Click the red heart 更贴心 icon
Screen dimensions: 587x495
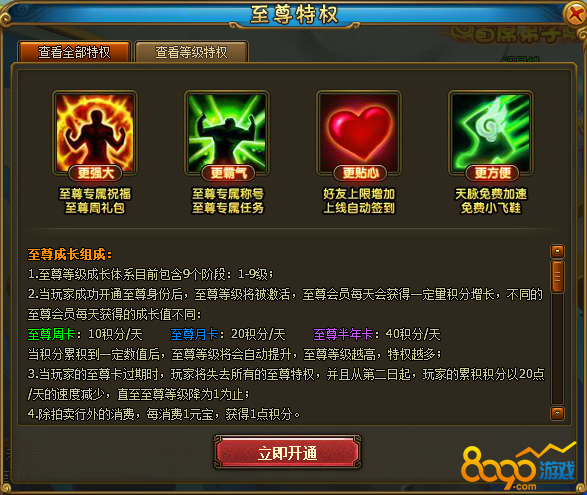(x=359, y=131)
